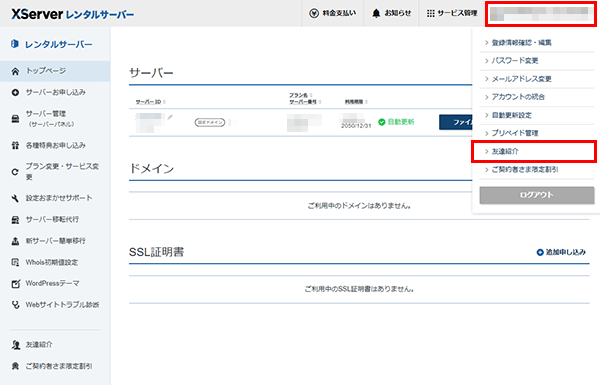Screen dimensions: 600x385
Task: Click the server icon for サーバー管理
Action: [x=15, y=119]
